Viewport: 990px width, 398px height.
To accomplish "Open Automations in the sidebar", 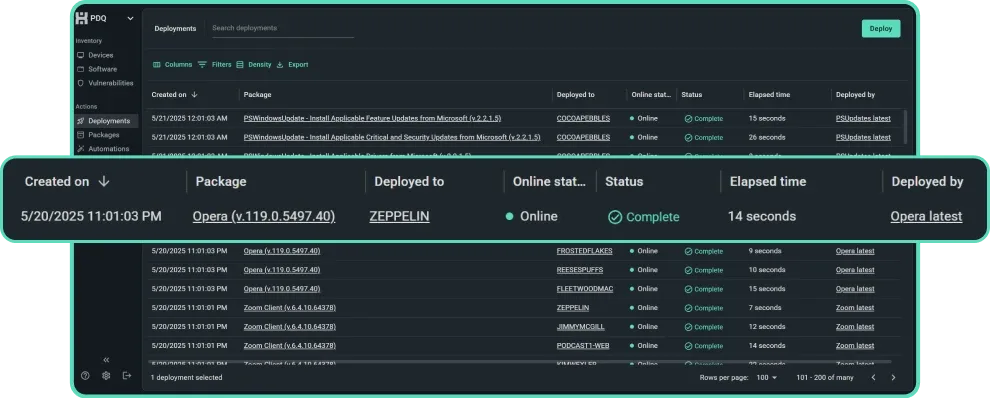I will 108,148.
